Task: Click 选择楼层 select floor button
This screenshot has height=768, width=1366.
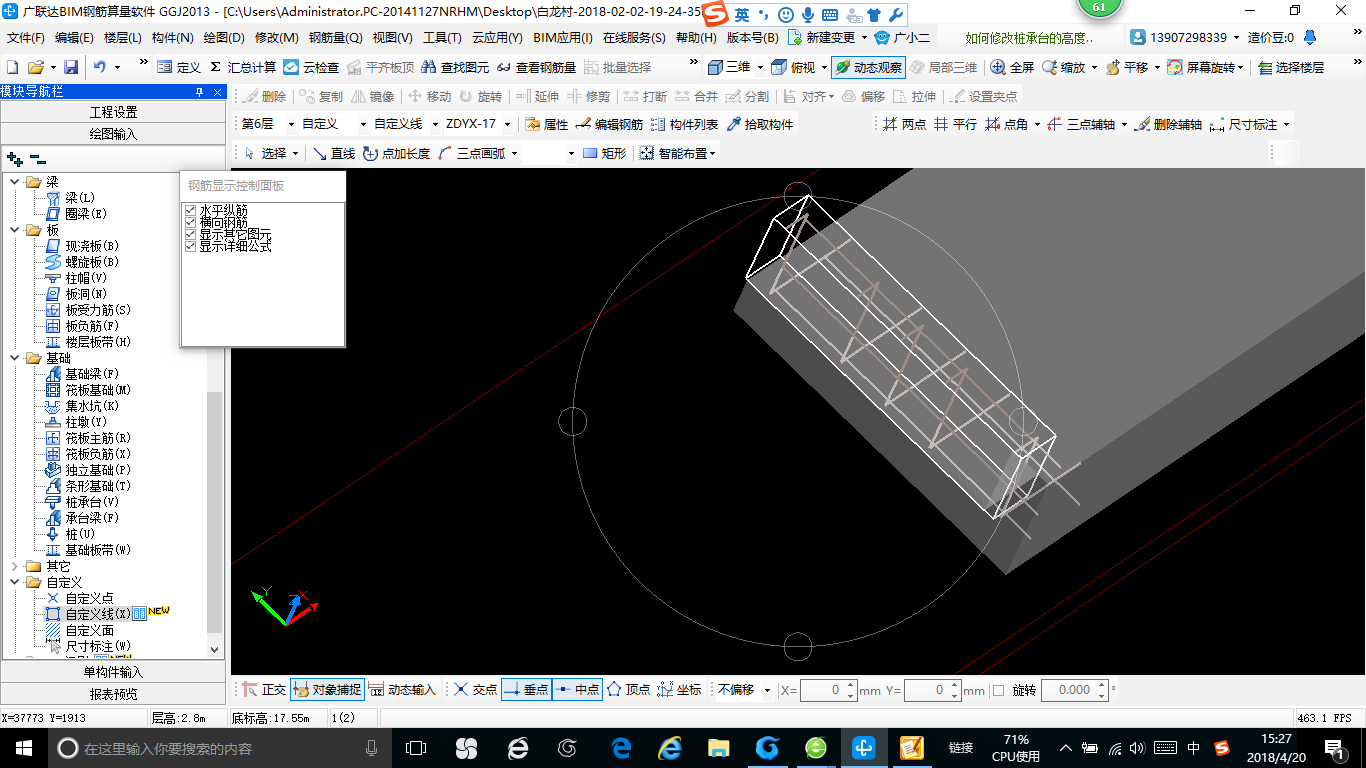Action: [1291, 67]
